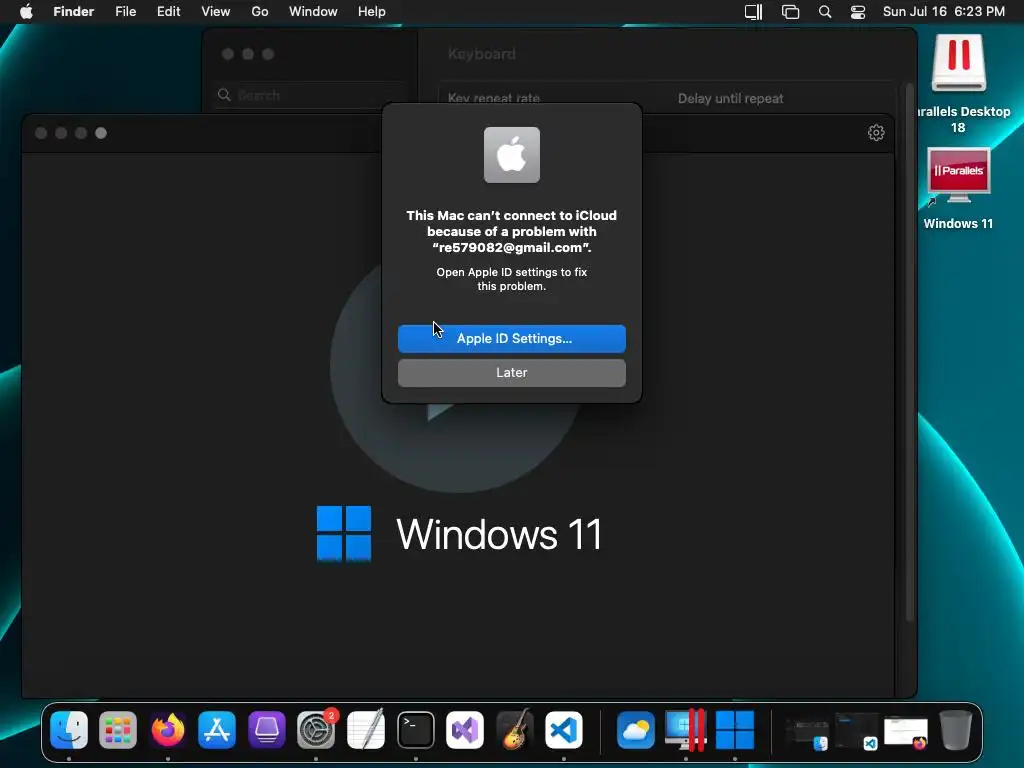
Task: Click the Search field in the System Settings window
Action: [312, 95]
